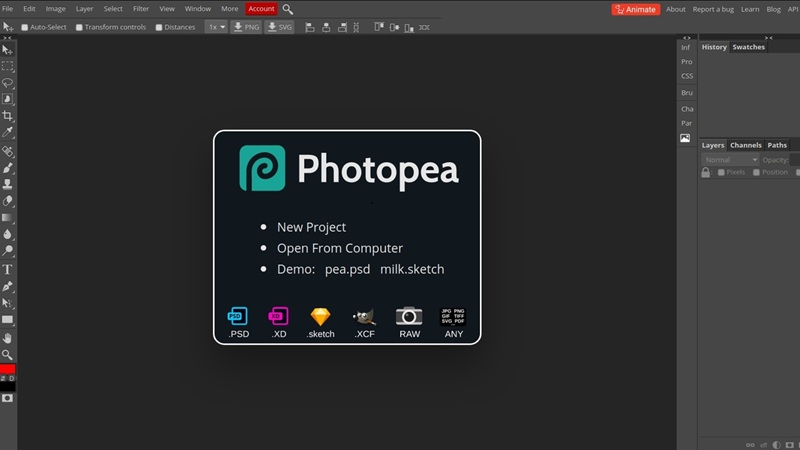800x450 pixels.
Task: Enable the Auto-Select checkbox
Action: coord(24,28)
